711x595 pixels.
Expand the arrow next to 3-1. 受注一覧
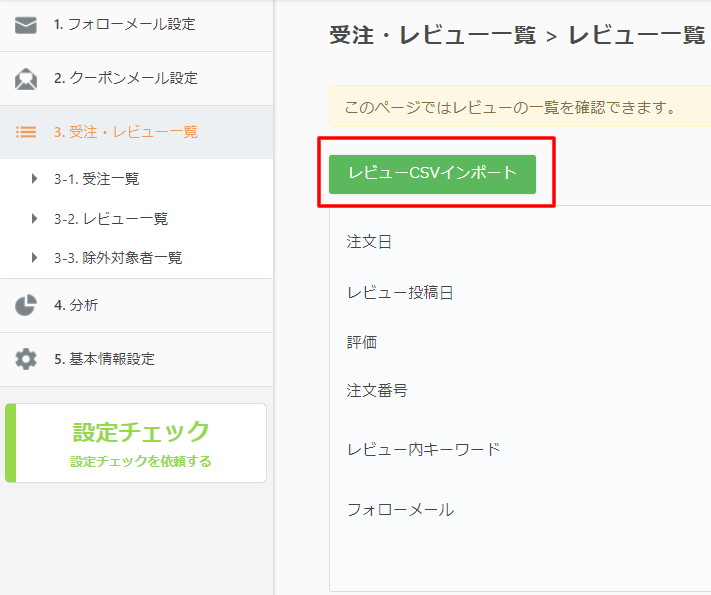(x=34, y=179)
